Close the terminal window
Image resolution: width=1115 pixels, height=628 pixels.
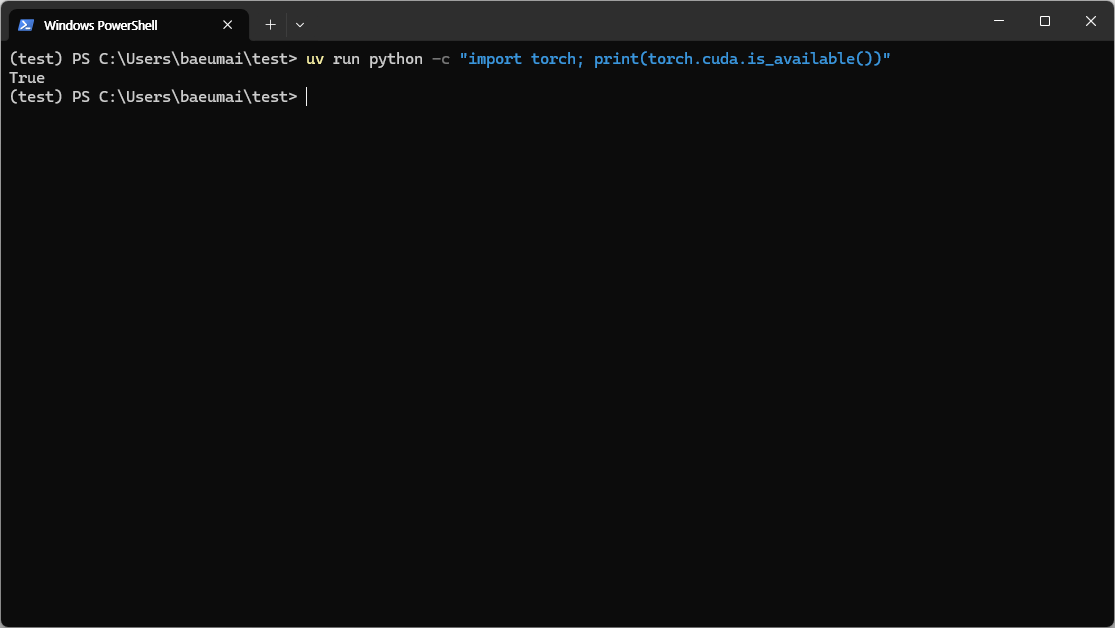click(x=1091, y=21)
